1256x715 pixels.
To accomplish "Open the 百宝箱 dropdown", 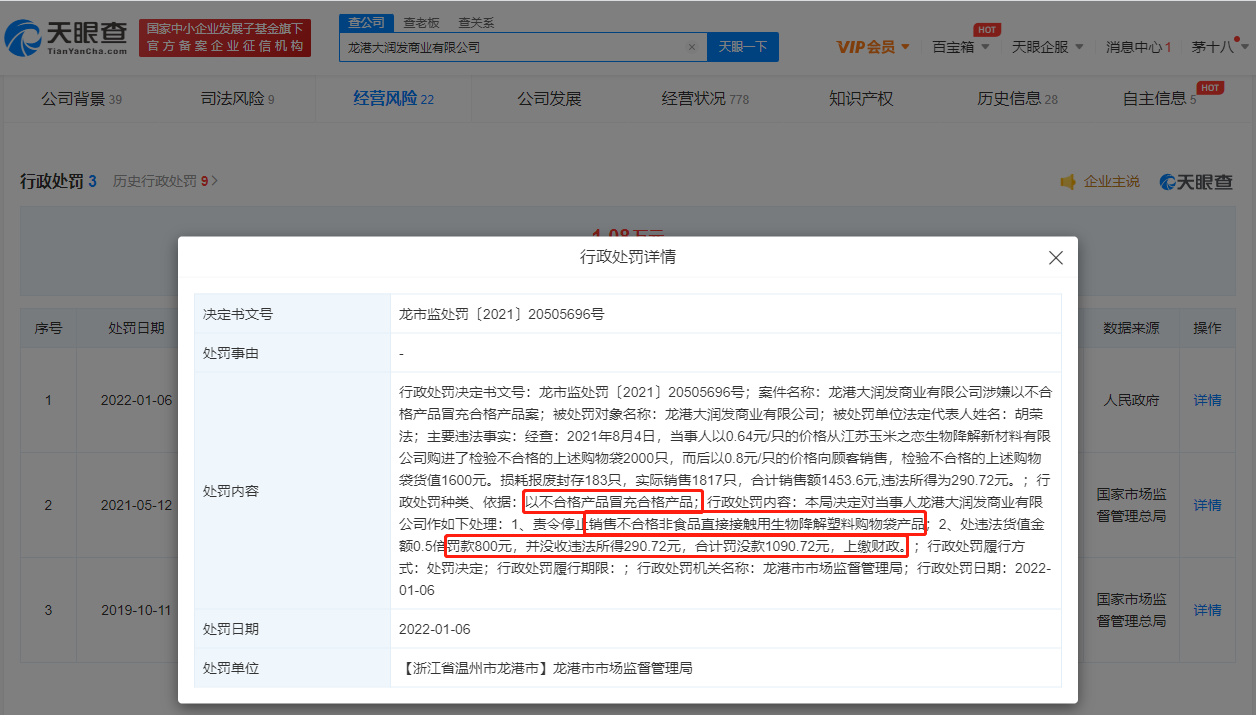I will pyautogui.click(x=961, y=47).
